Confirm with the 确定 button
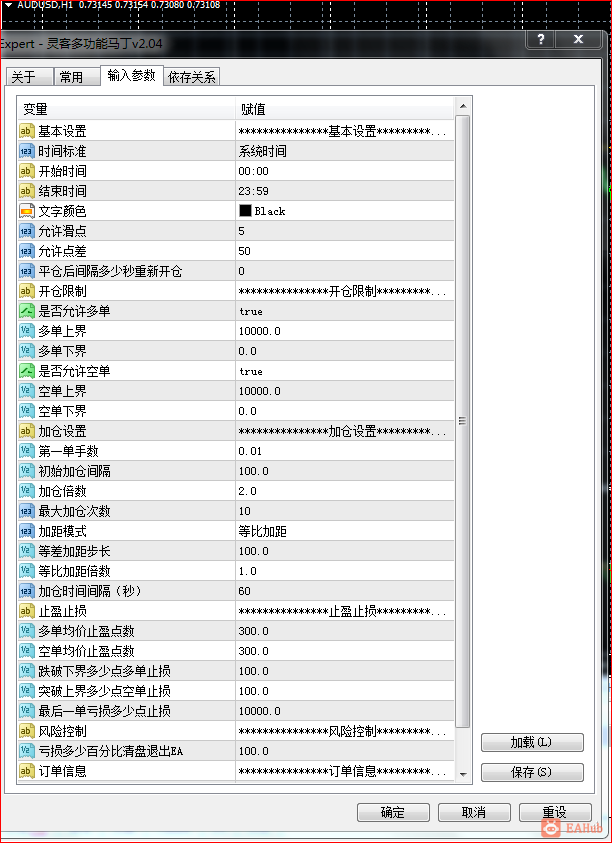 point(393,812)
